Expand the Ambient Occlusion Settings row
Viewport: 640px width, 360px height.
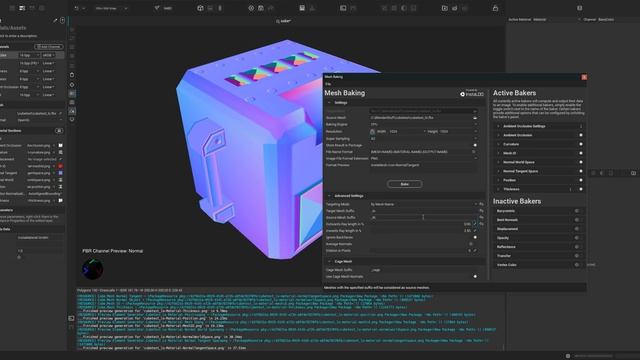pyautogui.click(x=498, y=126)
